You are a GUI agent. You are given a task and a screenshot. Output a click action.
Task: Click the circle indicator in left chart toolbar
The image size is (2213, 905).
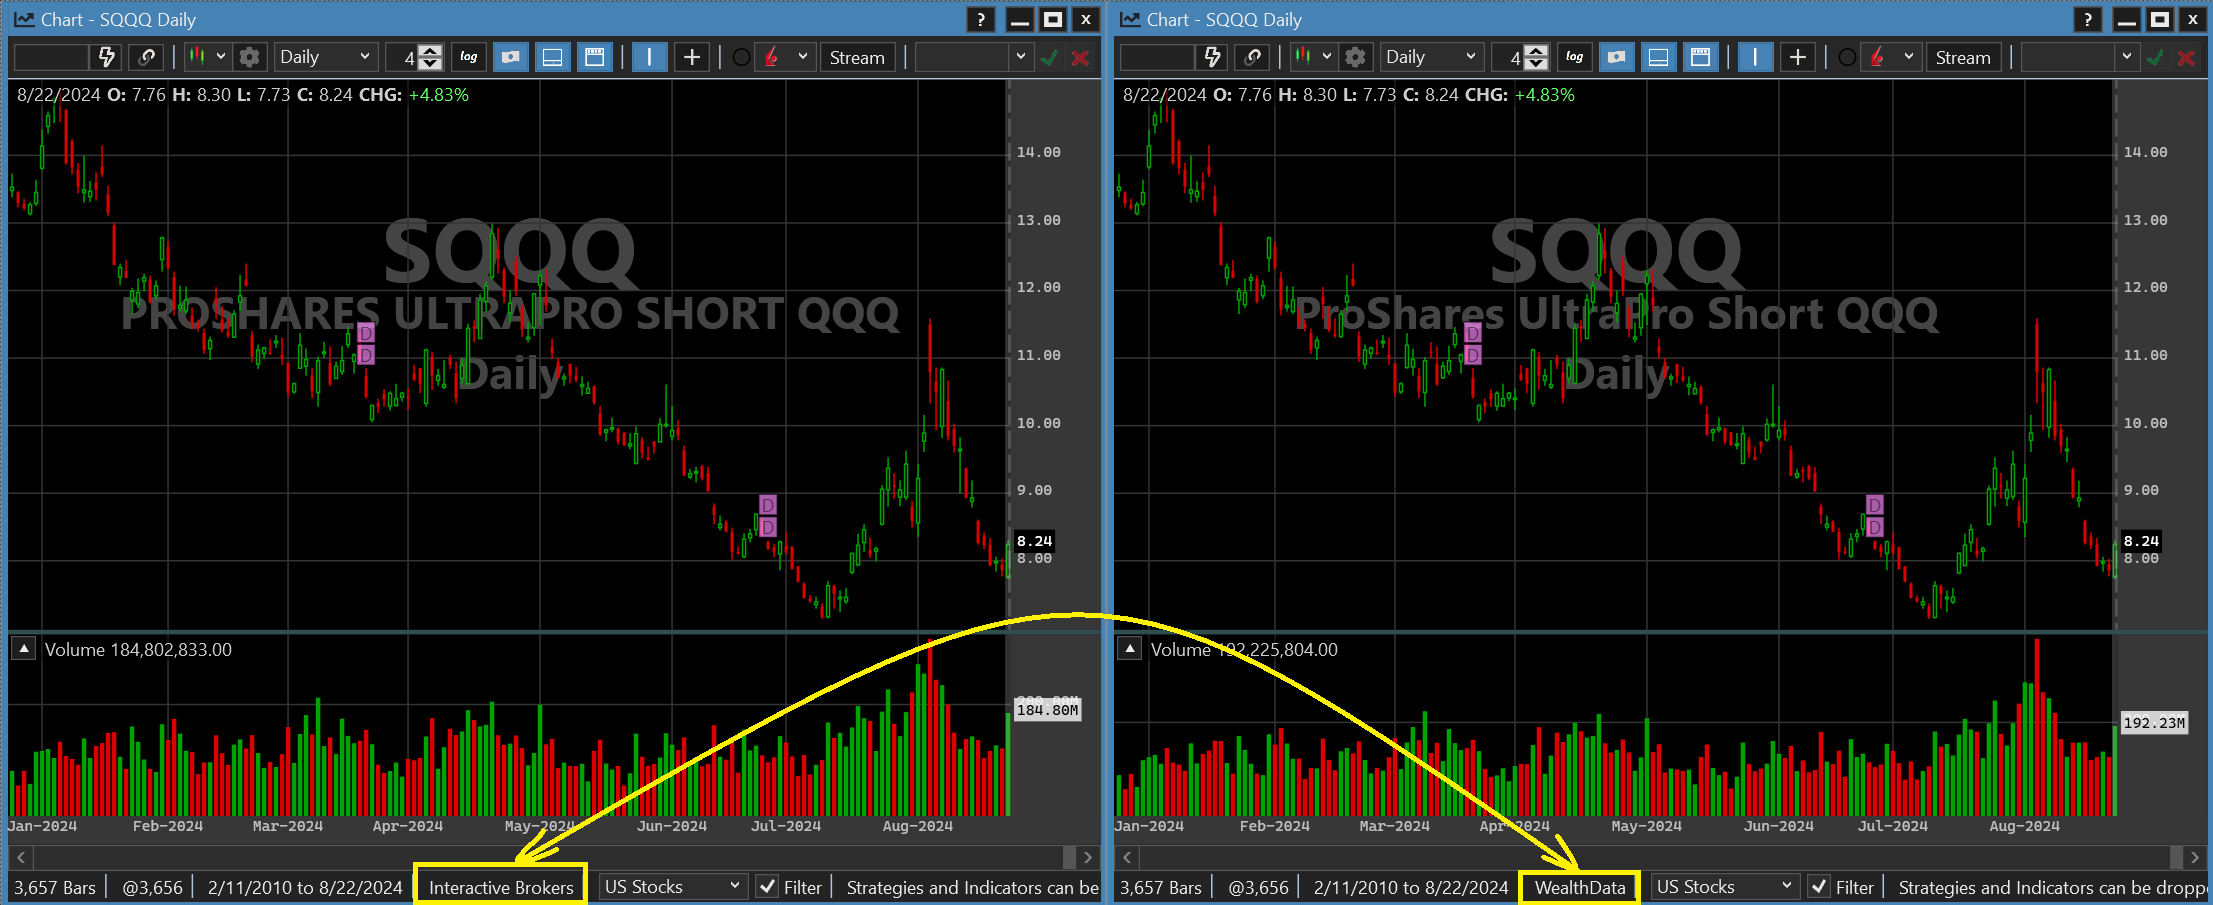(x=741, y=57)
